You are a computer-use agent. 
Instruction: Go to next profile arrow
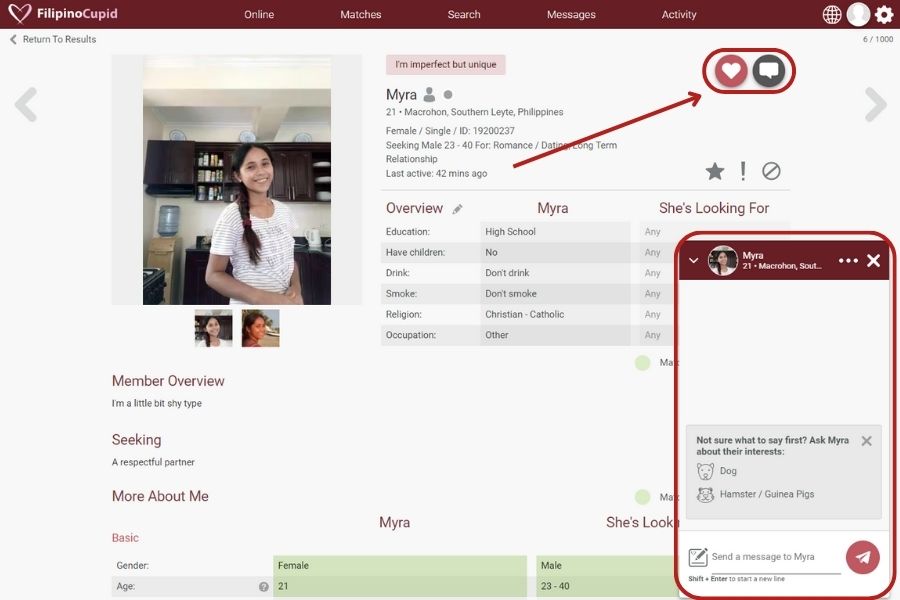[x=875, y=104]
